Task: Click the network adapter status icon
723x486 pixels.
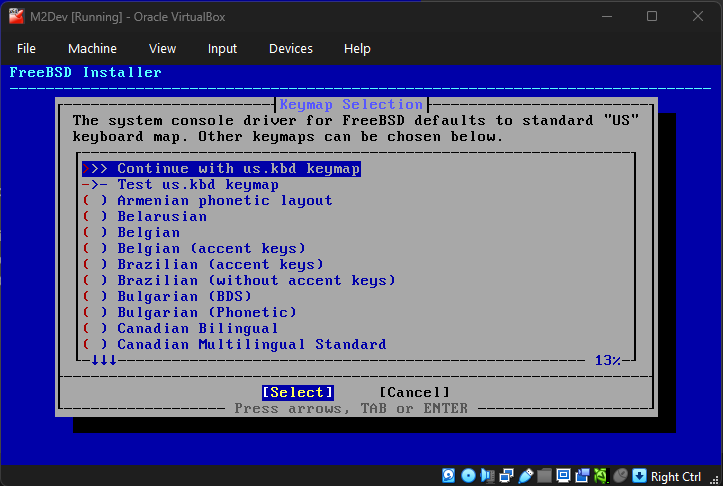Action: point(505,475)
